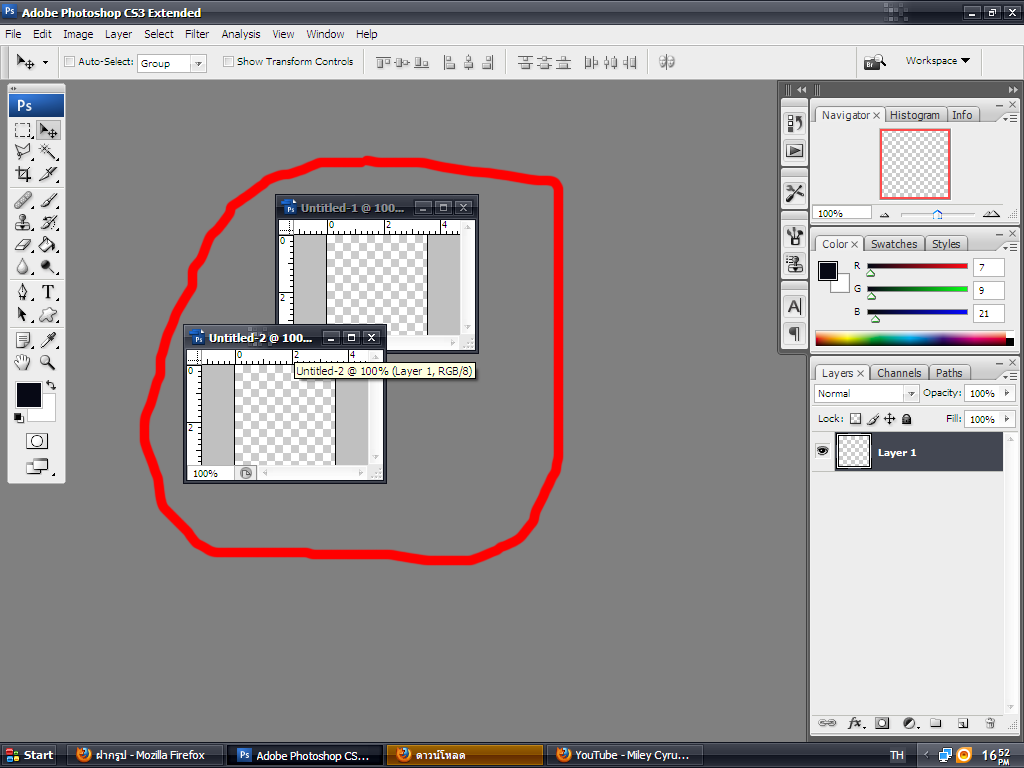Open the Color panel options menu
This screenshot has width=1024, height=768.
pos(1010,248)
